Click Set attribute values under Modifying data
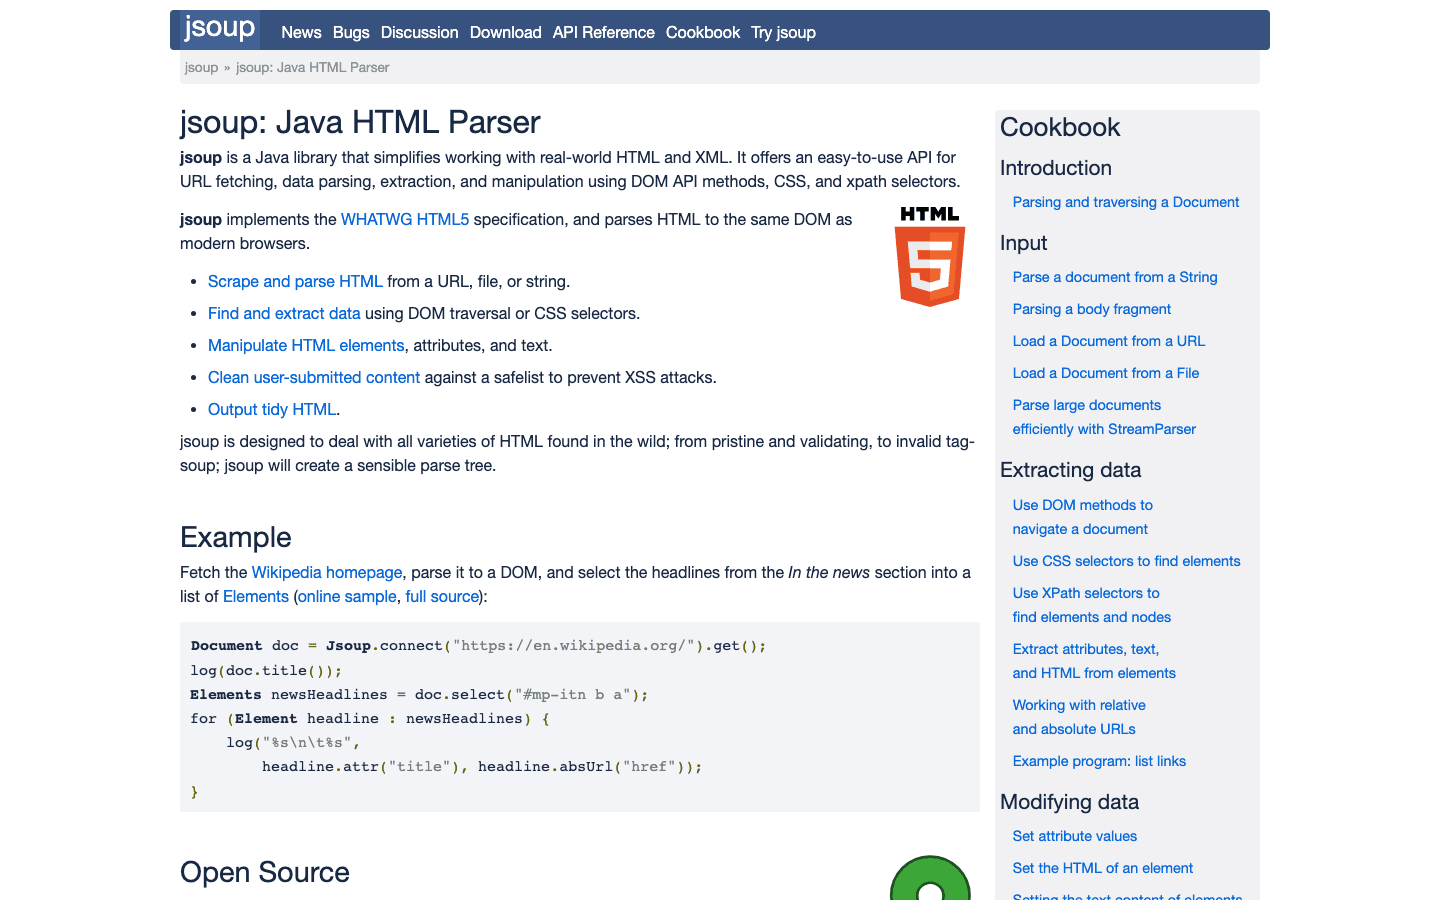The width and height of the screenshot is (1440, 900). point(1074,836)
